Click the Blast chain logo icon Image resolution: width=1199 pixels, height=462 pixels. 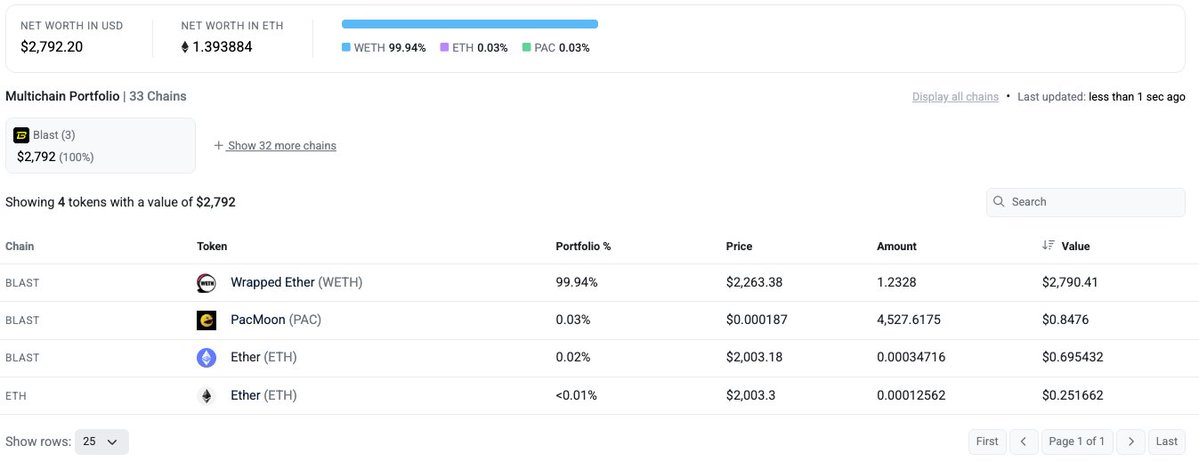[x=21, y=135]
